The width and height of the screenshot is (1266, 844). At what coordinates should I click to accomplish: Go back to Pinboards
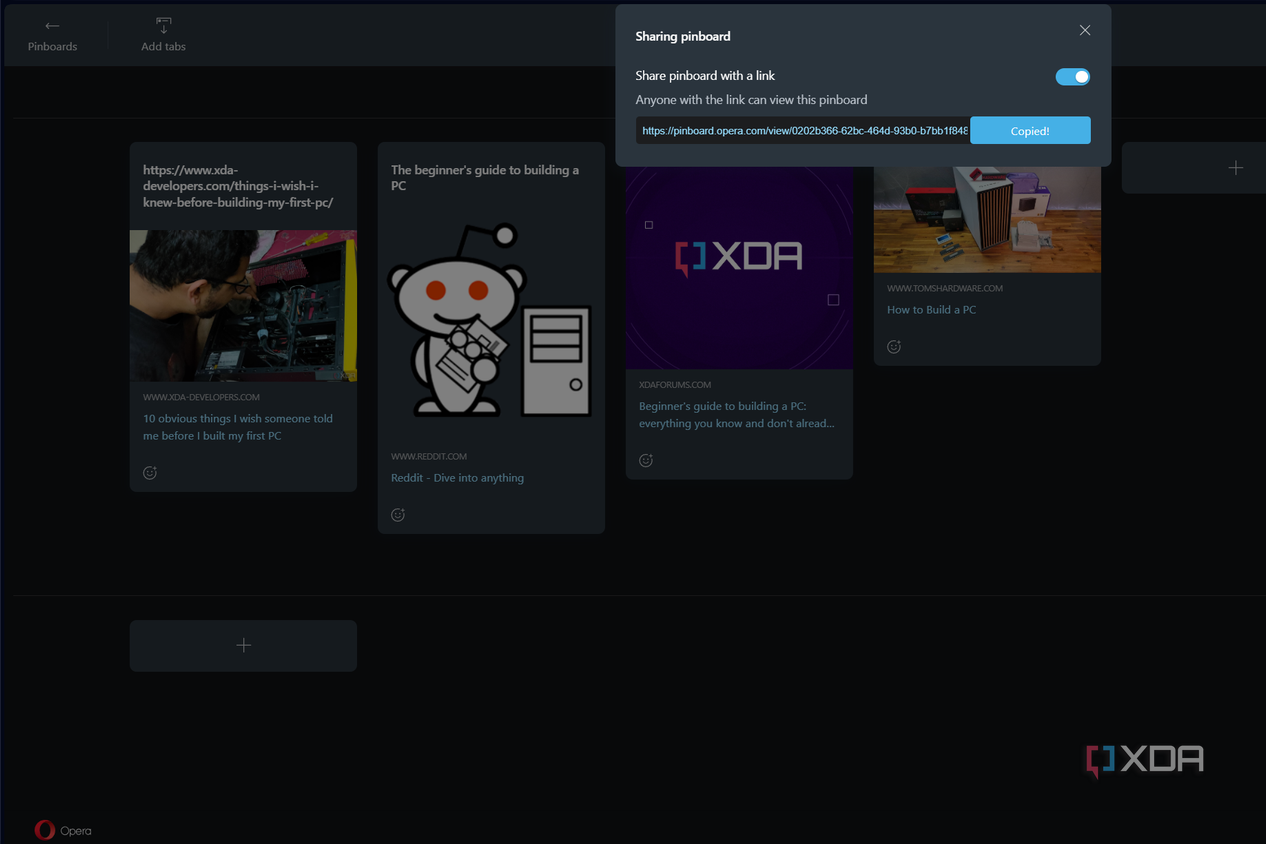coord(52,35)
